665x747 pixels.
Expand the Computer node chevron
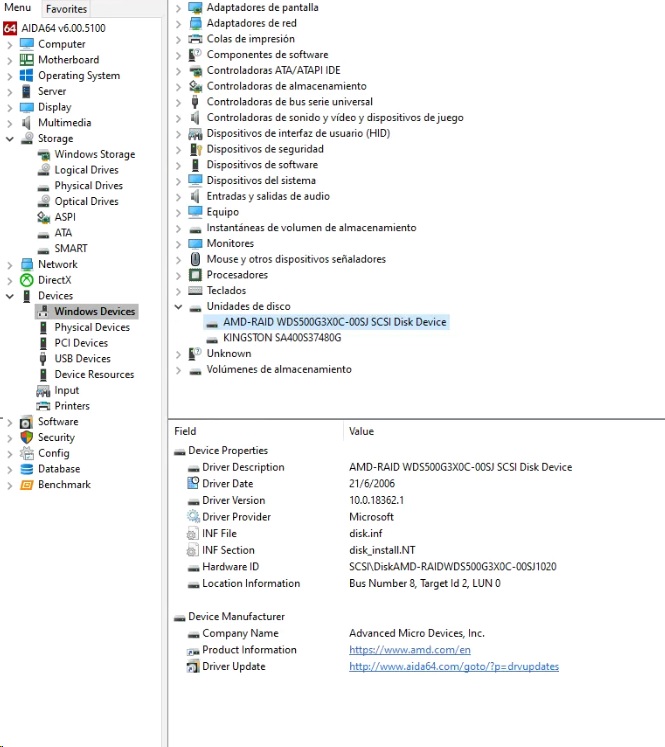click(10, 44)
